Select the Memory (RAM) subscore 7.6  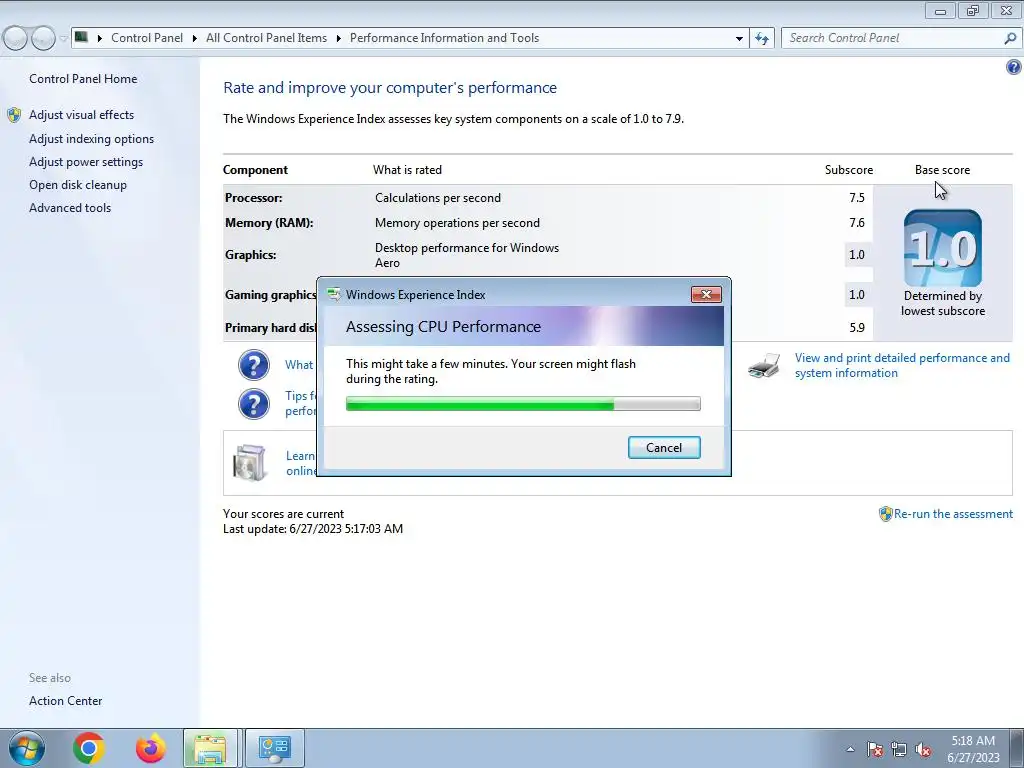857,223
